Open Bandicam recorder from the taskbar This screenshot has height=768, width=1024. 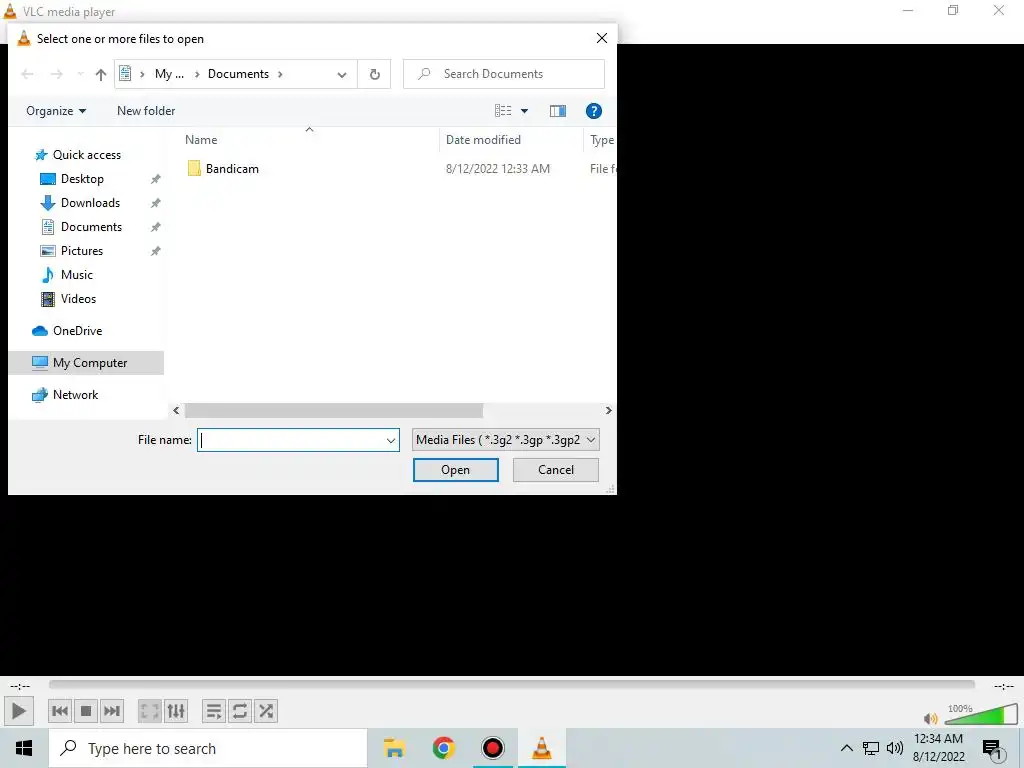tap(492, 748)
